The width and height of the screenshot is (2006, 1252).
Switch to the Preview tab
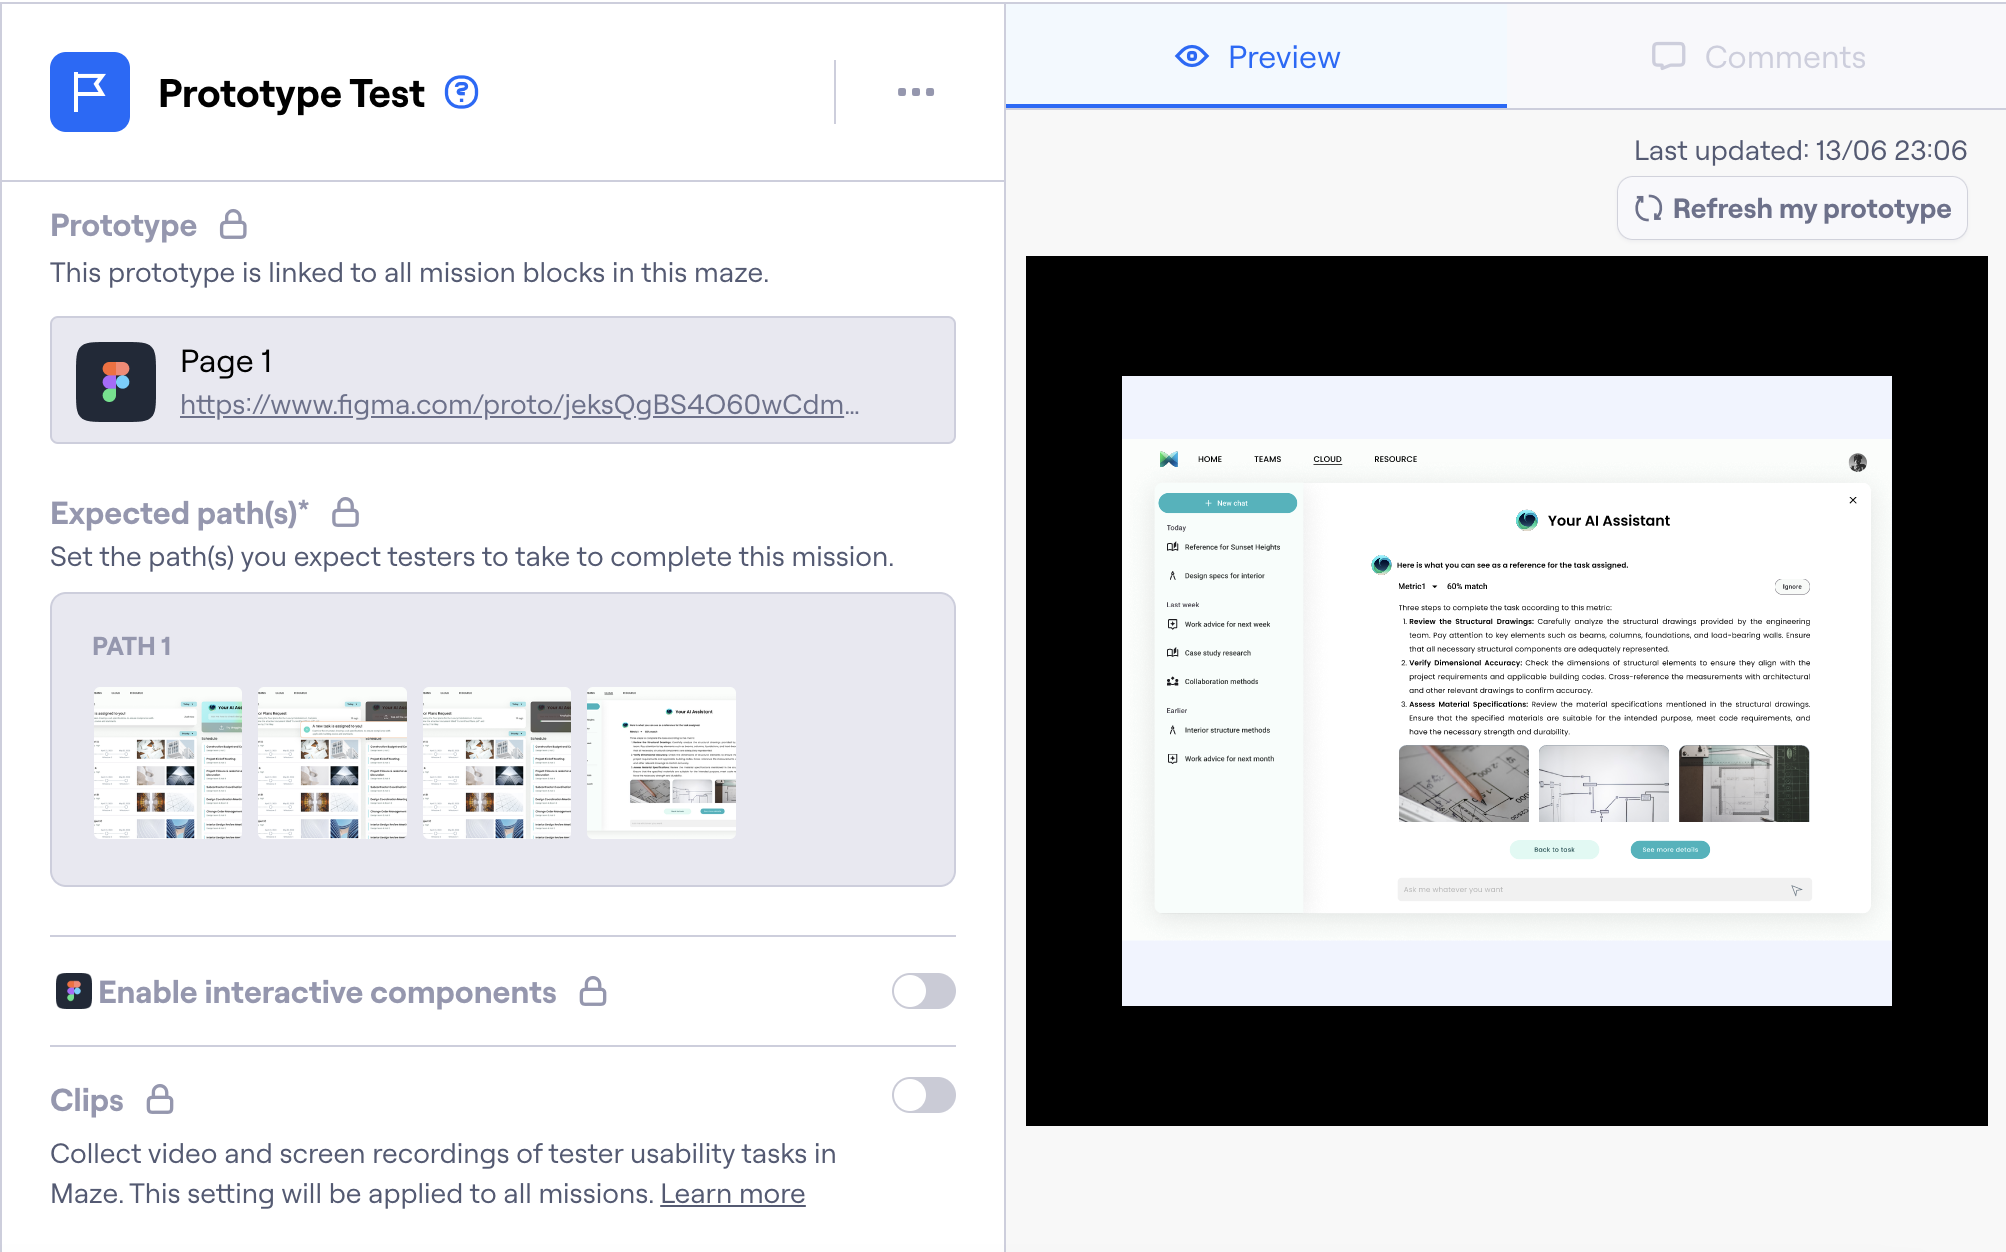(1257, 57)
